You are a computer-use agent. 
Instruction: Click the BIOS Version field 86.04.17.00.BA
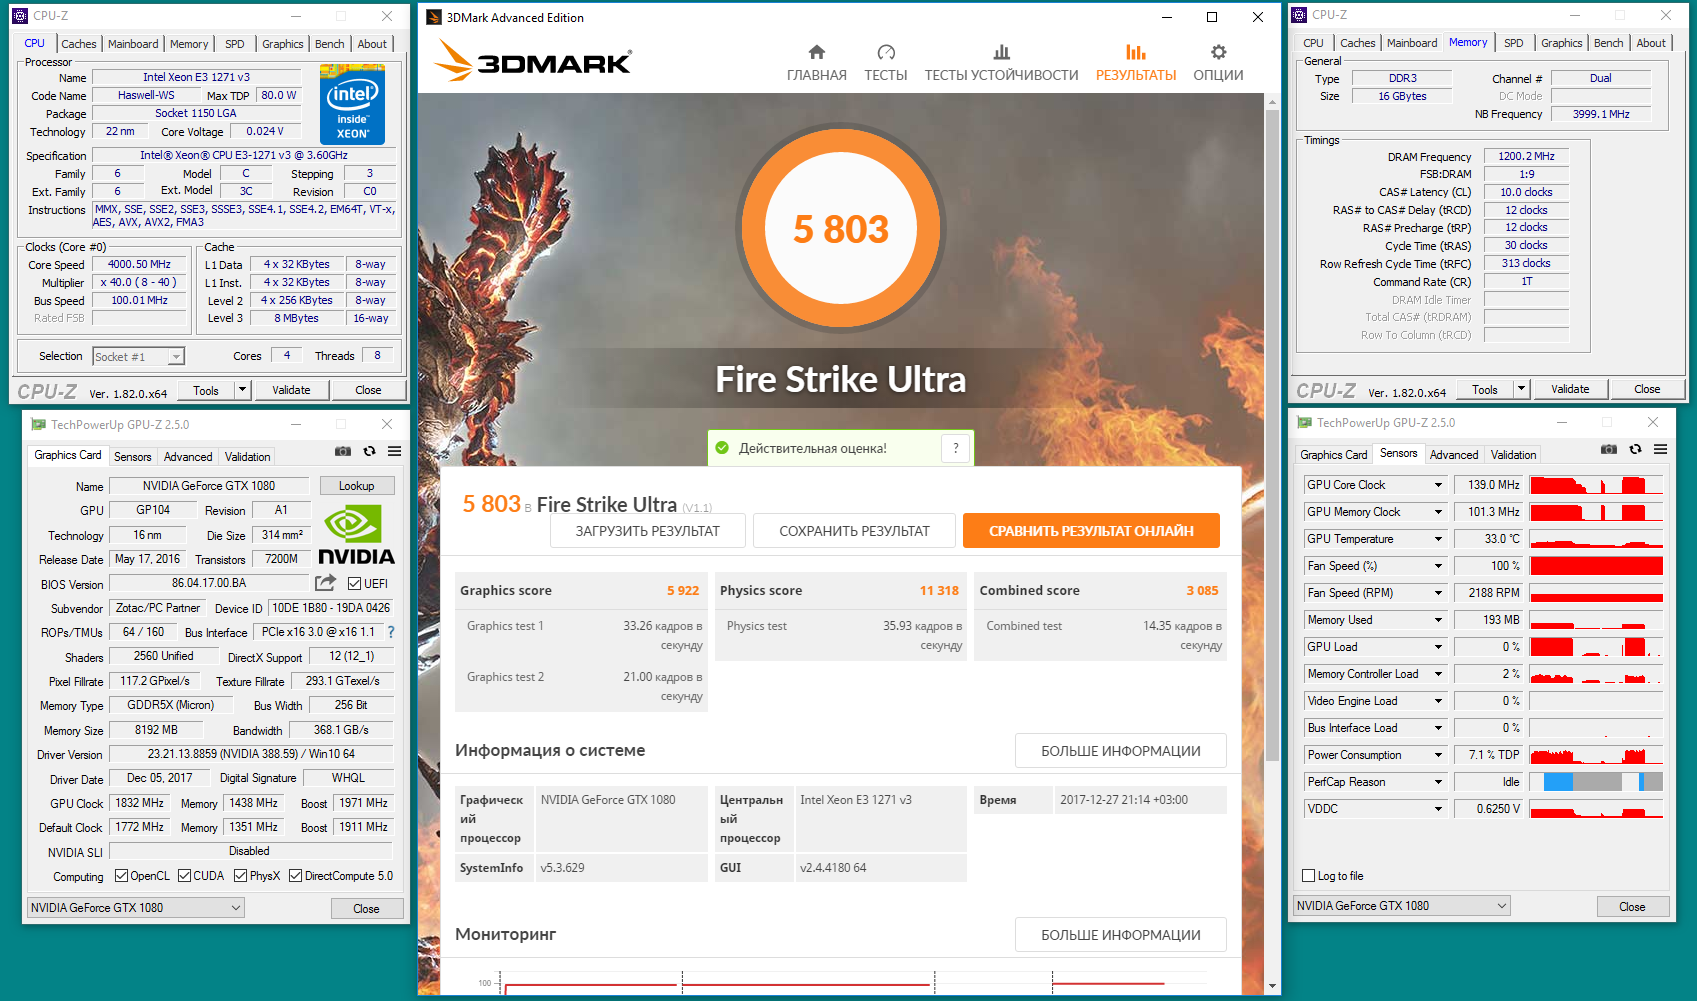coord(209,583)
